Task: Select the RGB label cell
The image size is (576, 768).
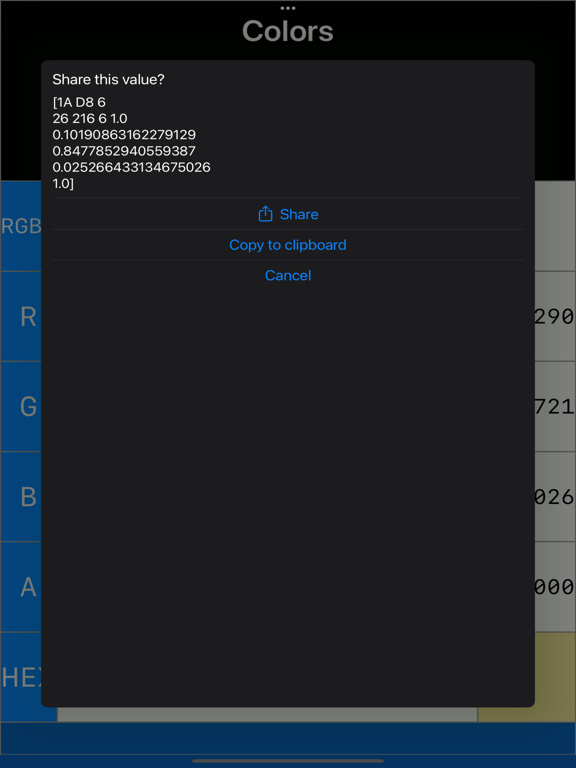Action: click(x=21, y=226)
